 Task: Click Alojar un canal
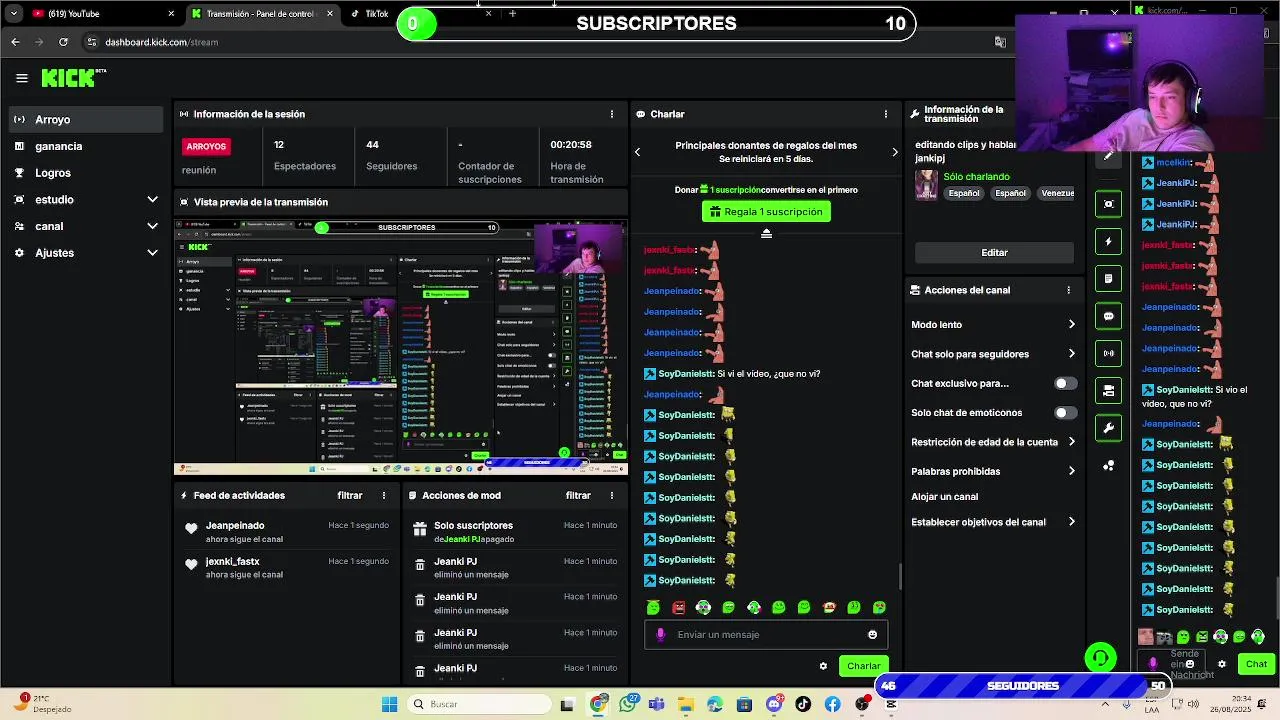tap(945, 497)
